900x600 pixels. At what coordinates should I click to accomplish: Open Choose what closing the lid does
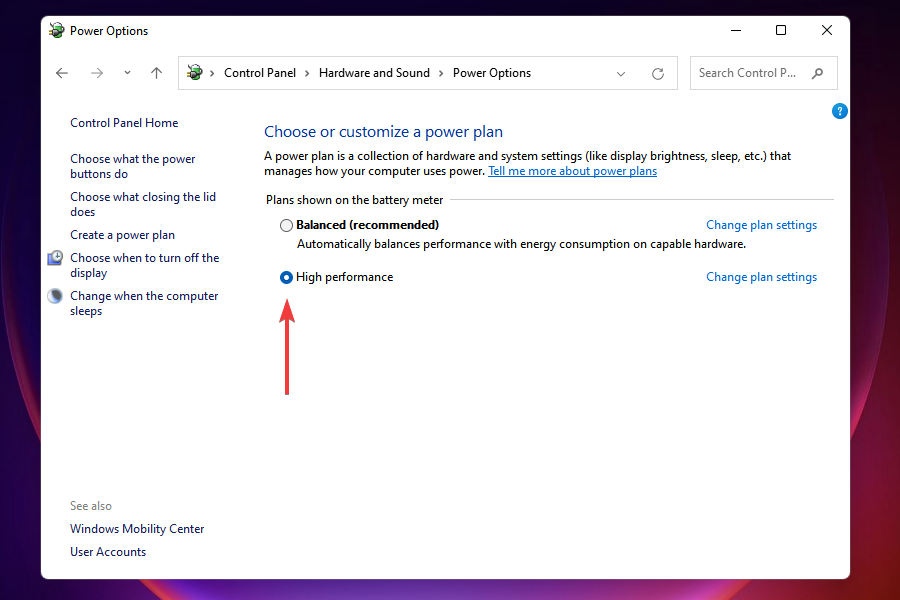pos(143,204)
